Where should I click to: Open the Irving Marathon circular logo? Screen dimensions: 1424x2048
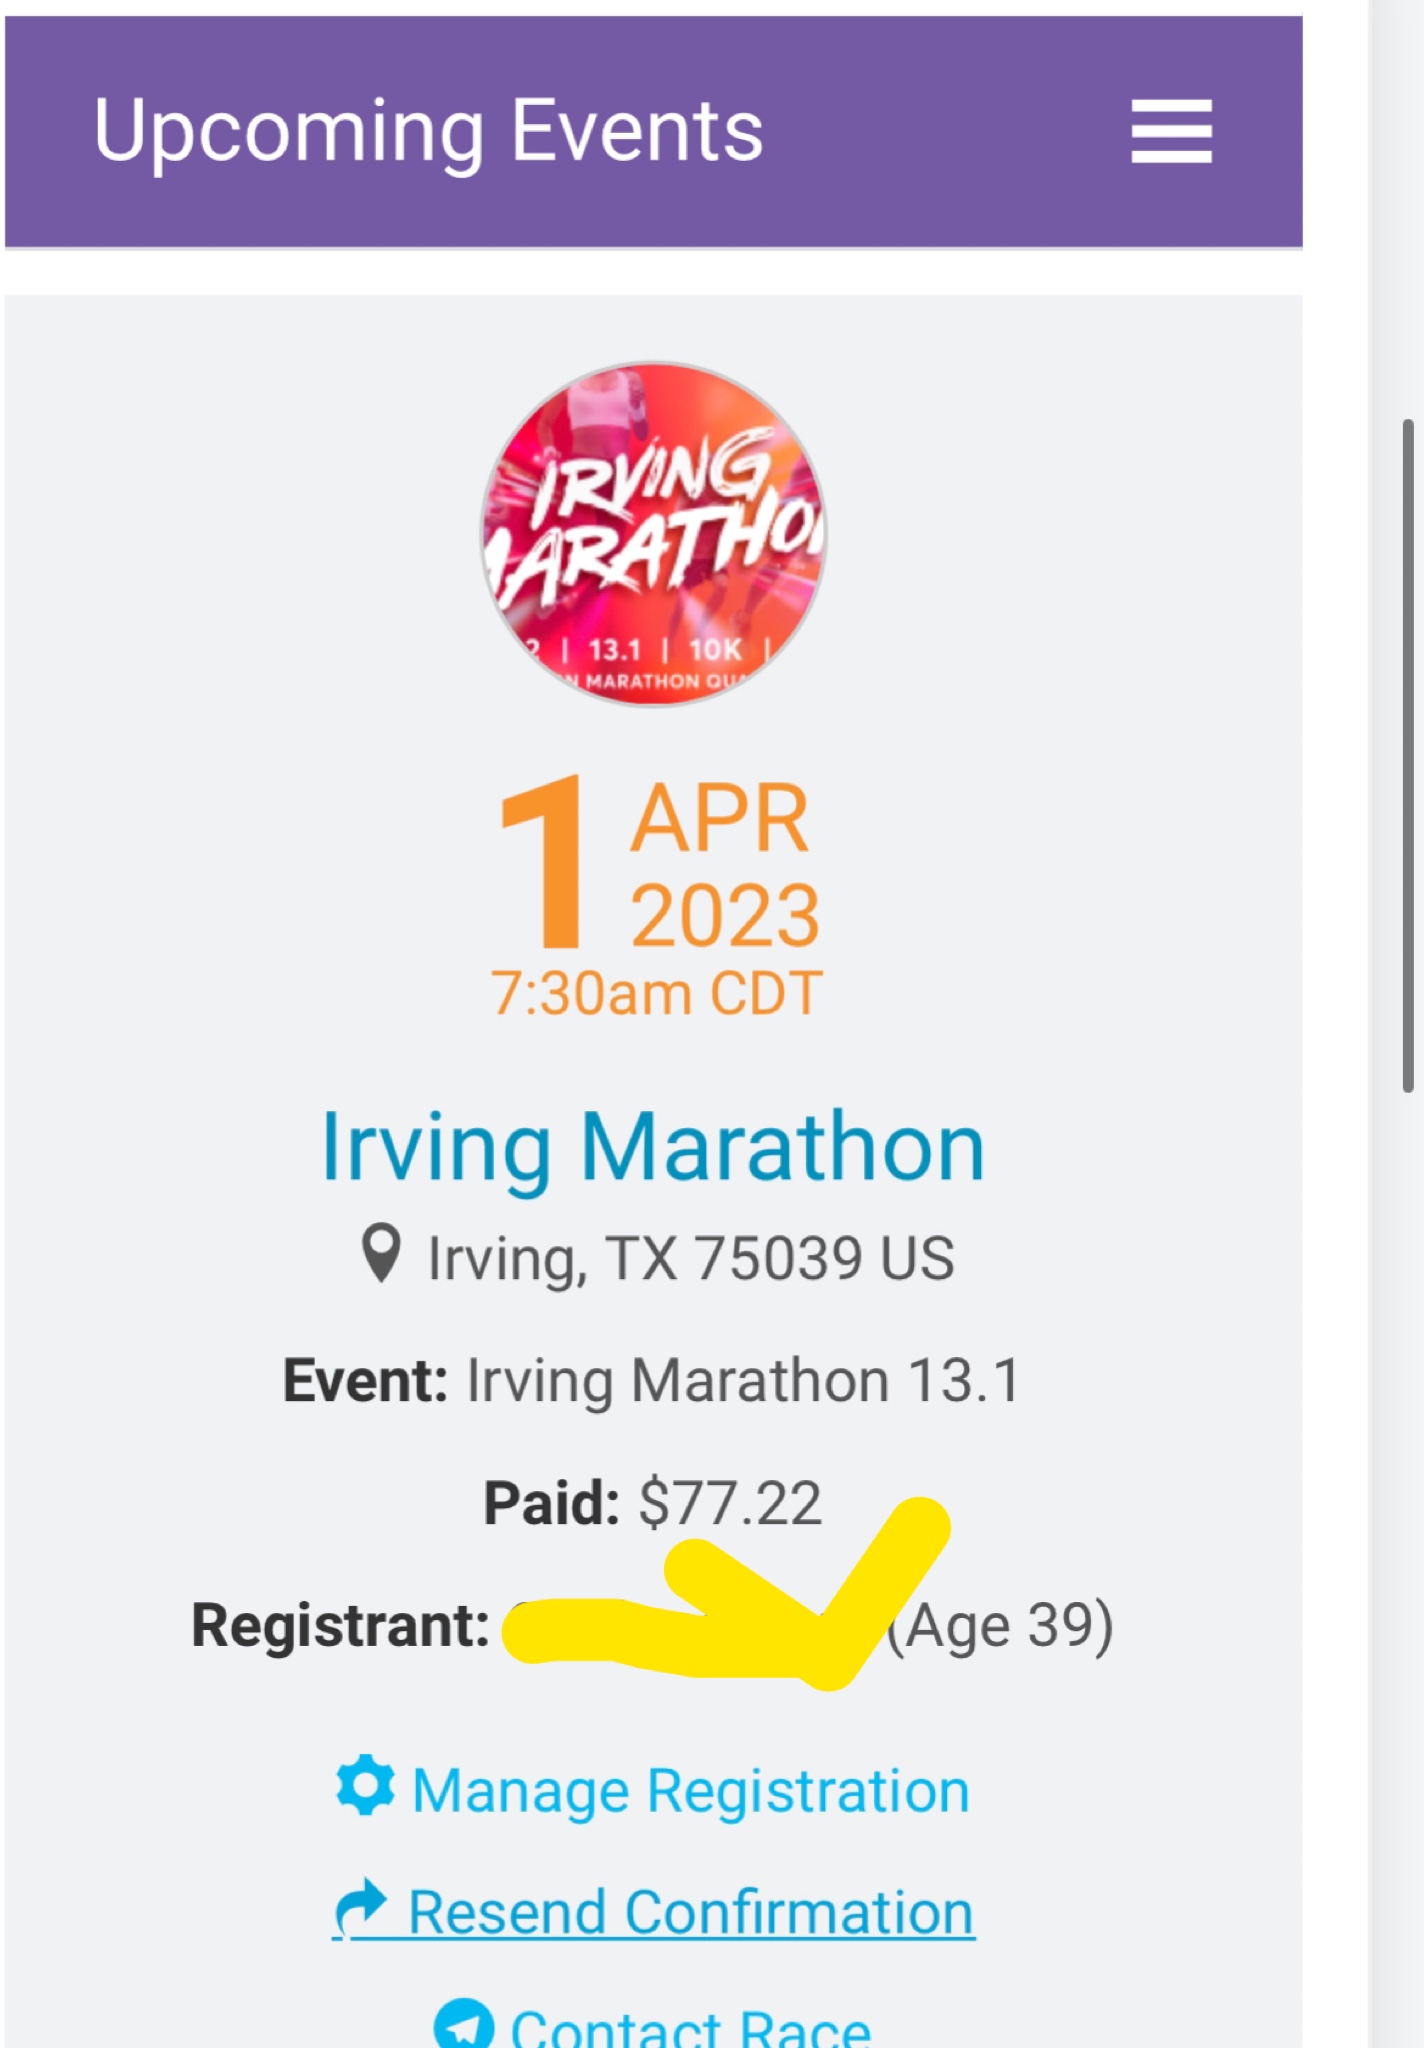(654, 534)
